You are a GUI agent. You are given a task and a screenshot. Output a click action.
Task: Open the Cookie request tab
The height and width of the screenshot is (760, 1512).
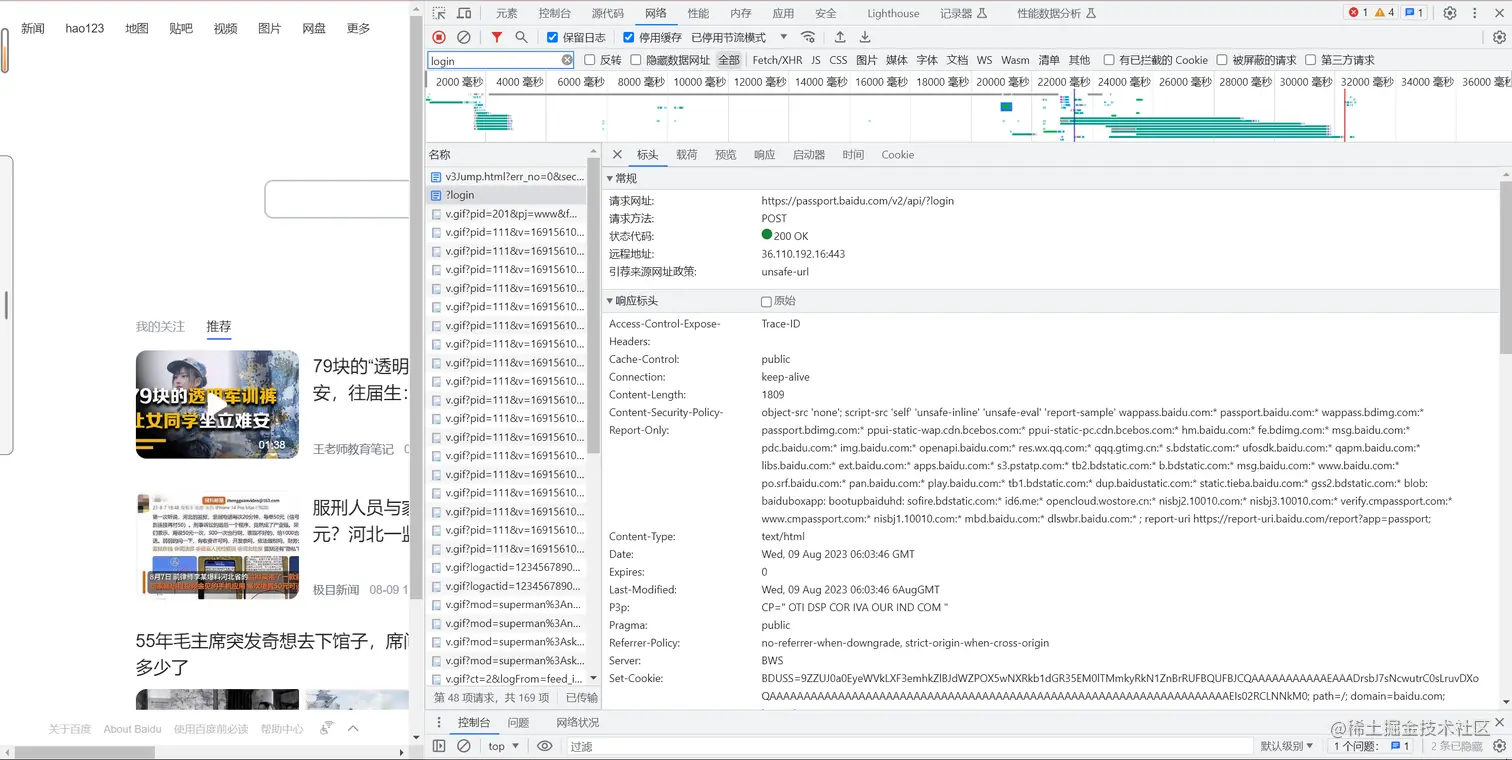[897, 155]
